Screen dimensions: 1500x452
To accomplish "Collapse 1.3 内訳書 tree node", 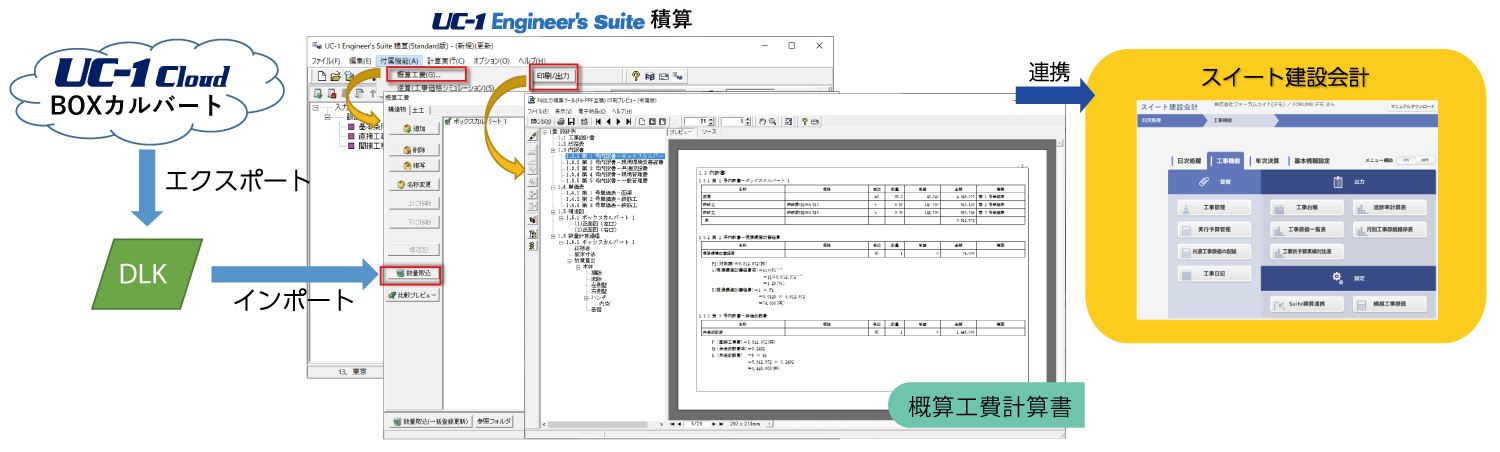I will pyautogui.click(x=553, y=150).
